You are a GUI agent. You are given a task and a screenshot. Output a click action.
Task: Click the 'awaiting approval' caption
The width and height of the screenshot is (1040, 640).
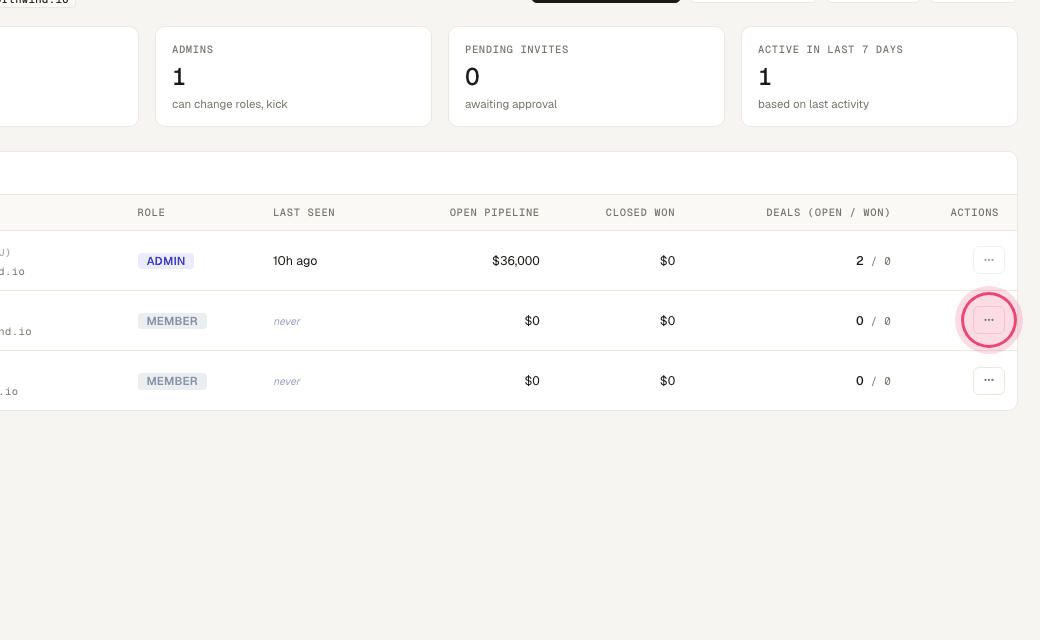[x=511, y=104]
